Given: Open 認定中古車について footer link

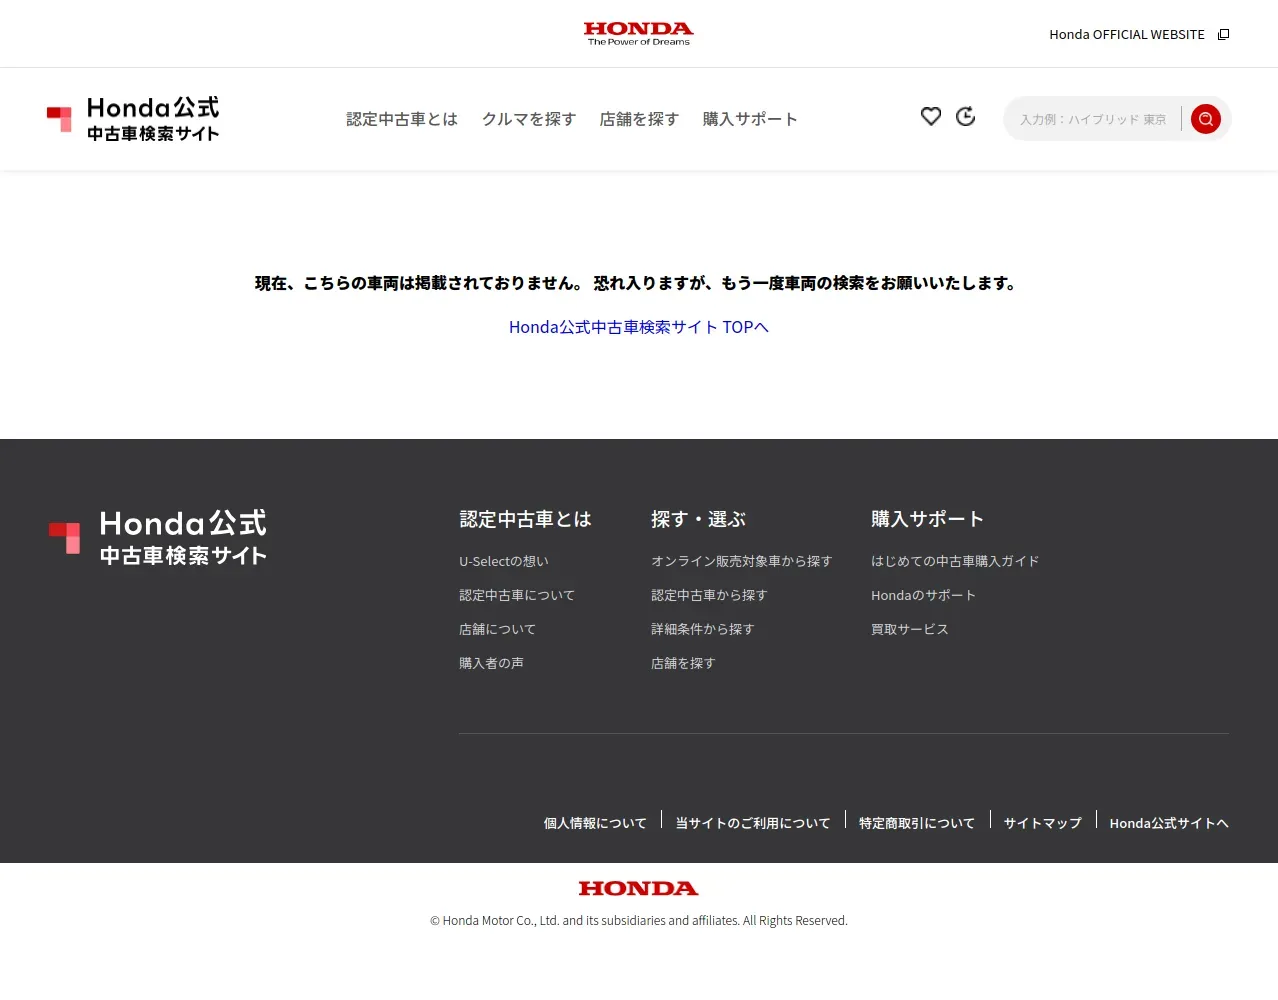Looking at the screenshot, I should click(517, 595).
